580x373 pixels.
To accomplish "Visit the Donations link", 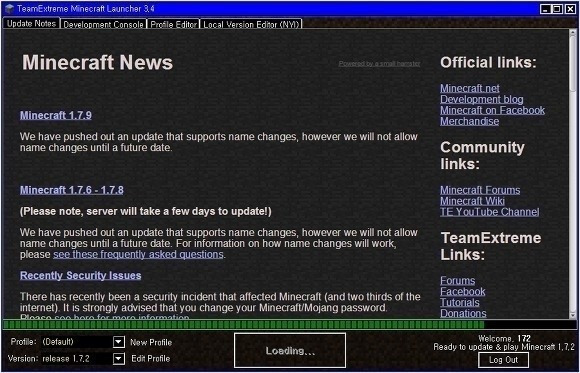I will [463, 313].
